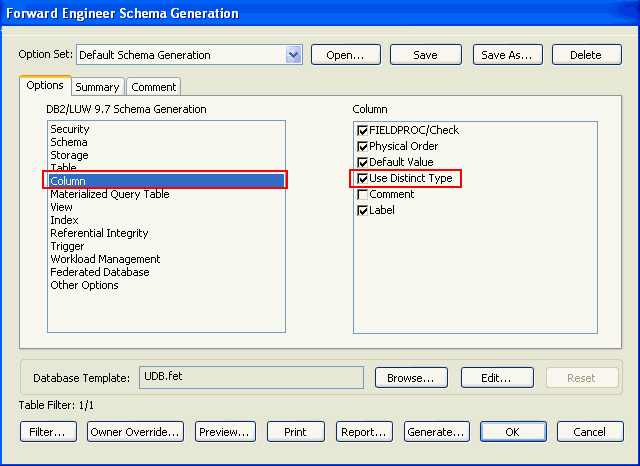This screenshot has width=640, height=466.
Task: Toggle the FIELDPROC/Check checkbox
Action: (x=362, y=131)
